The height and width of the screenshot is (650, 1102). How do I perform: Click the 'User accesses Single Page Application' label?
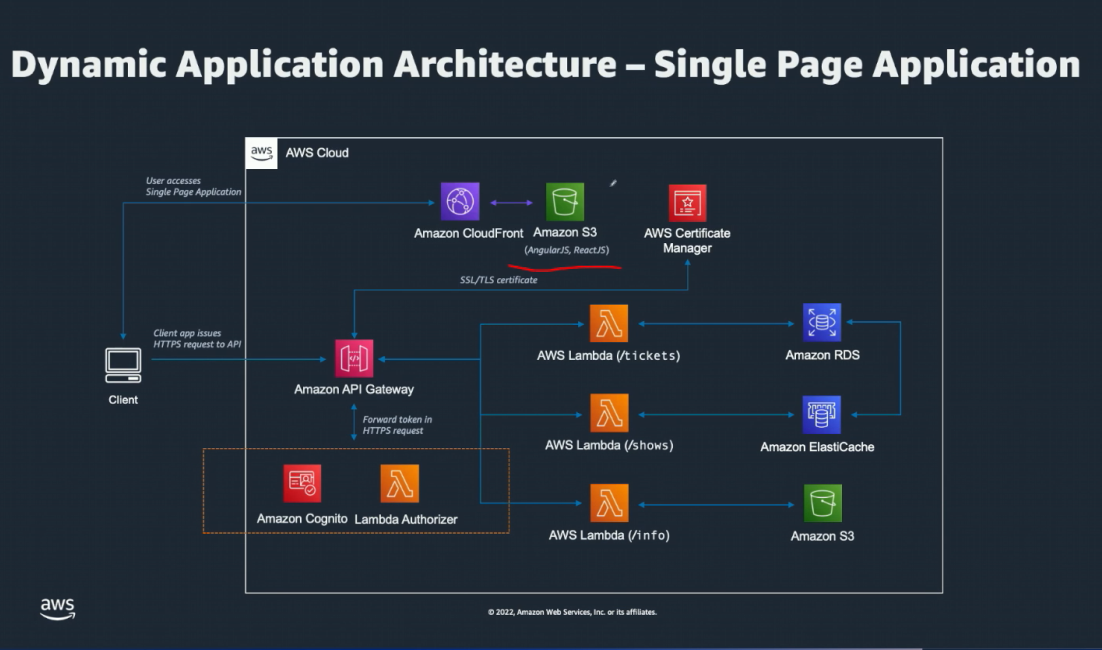(x=193, y=186)
